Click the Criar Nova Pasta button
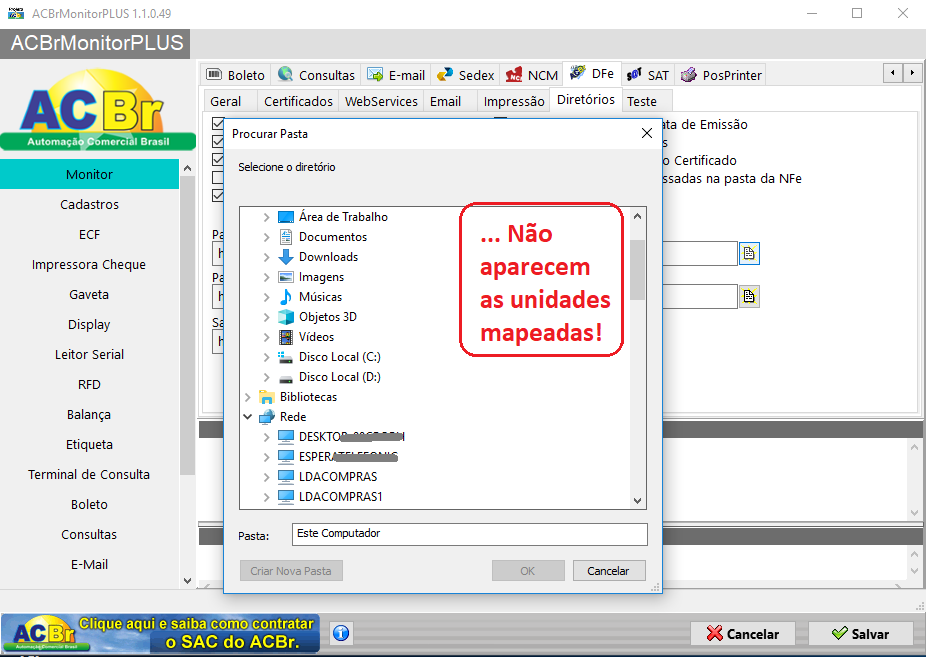 (291, 571)
